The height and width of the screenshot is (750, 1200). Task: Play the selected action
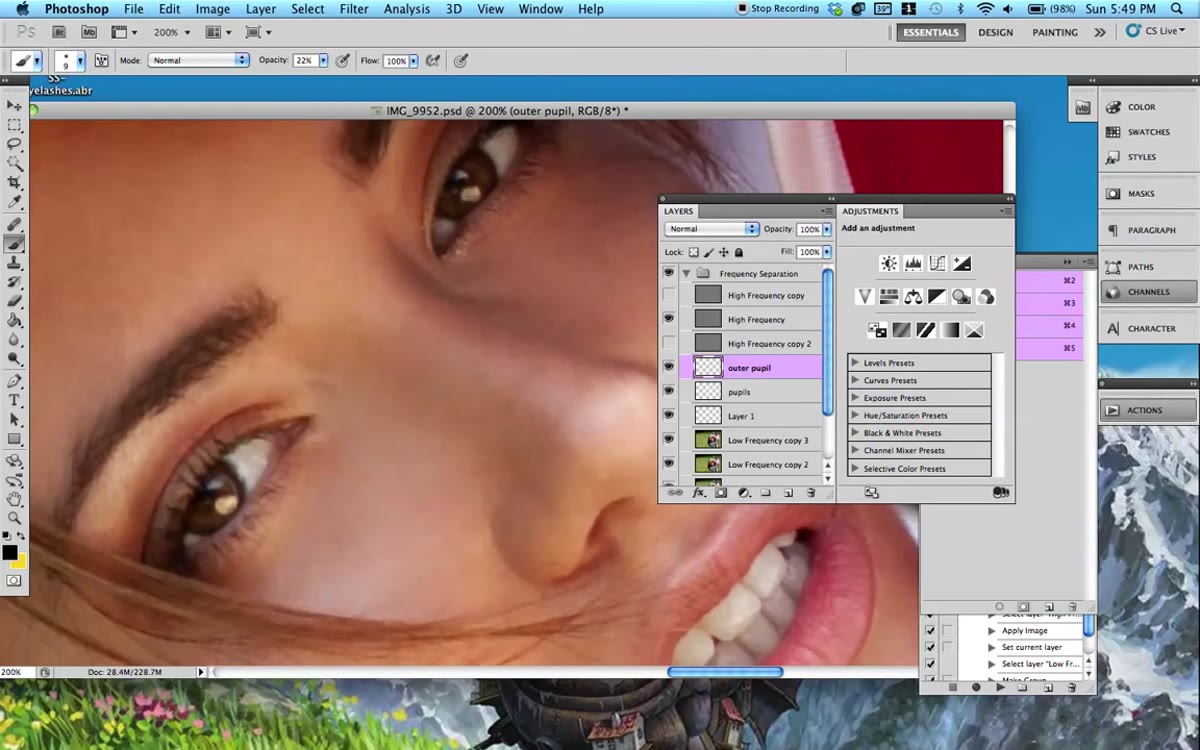point(1000,688)
